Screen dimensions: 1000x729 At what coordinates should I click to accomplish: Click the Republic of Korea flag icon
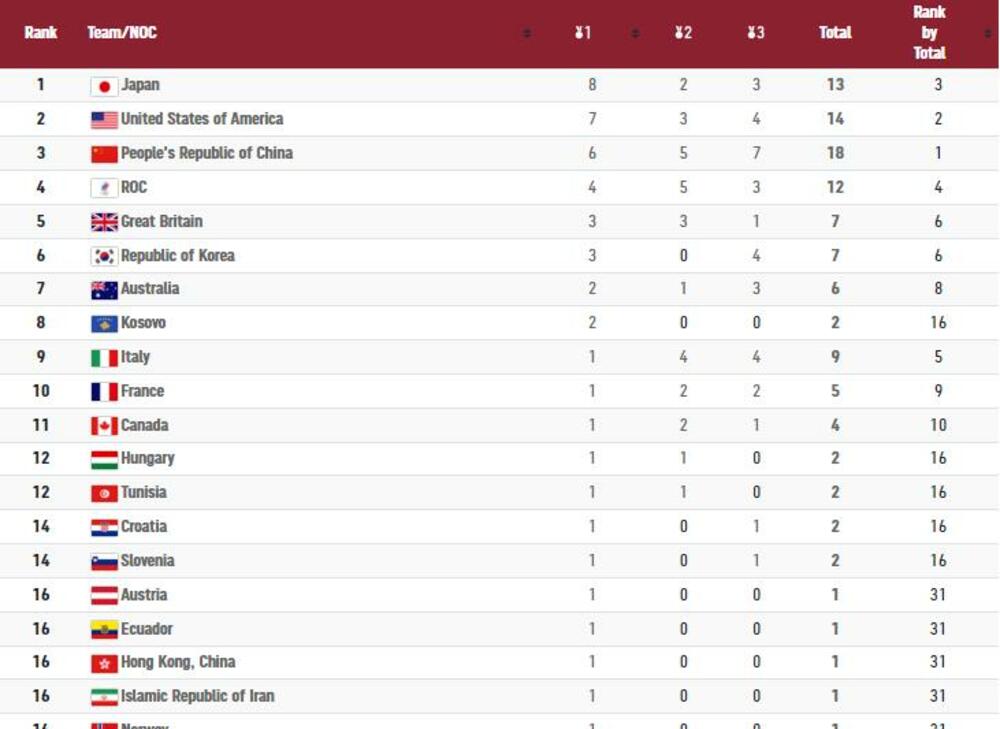[104, 256]
